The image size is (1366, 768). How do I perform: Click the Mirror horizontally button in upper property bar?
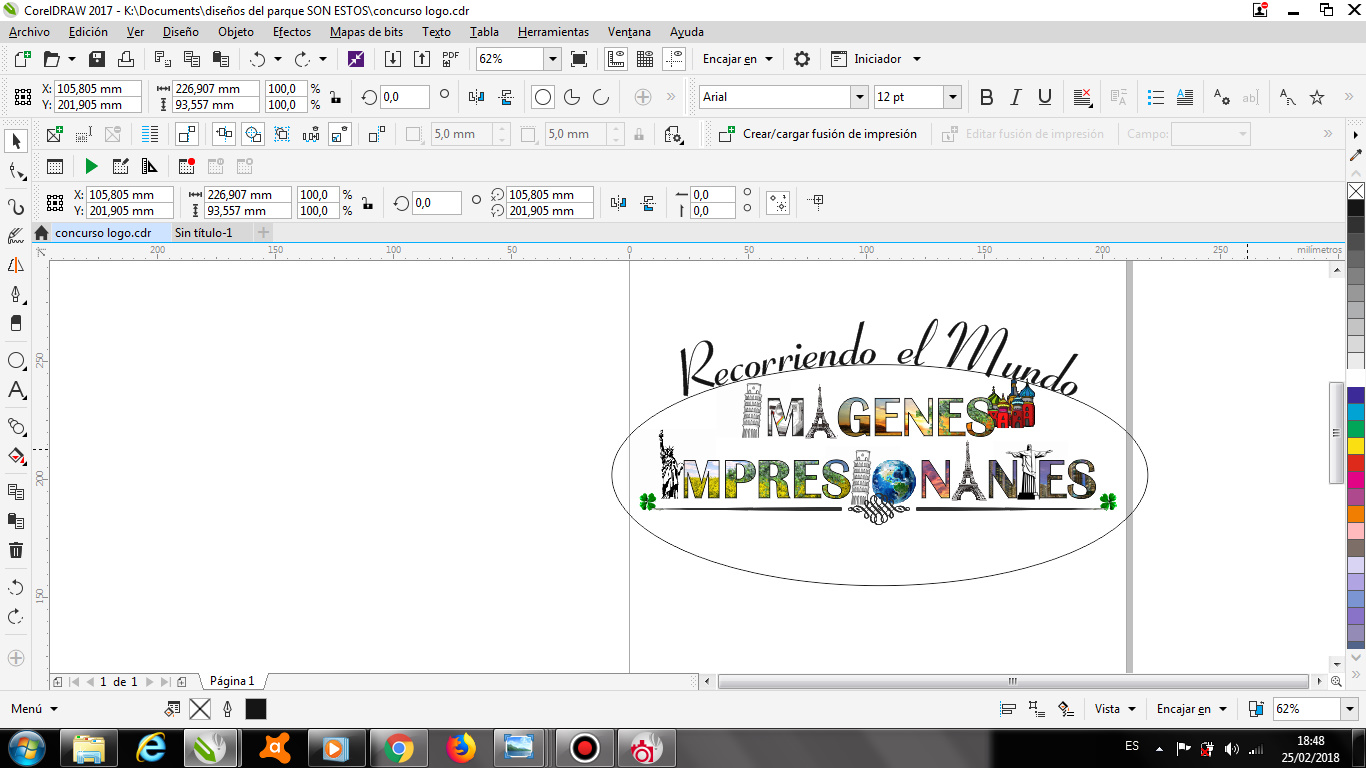coord(477,97)
